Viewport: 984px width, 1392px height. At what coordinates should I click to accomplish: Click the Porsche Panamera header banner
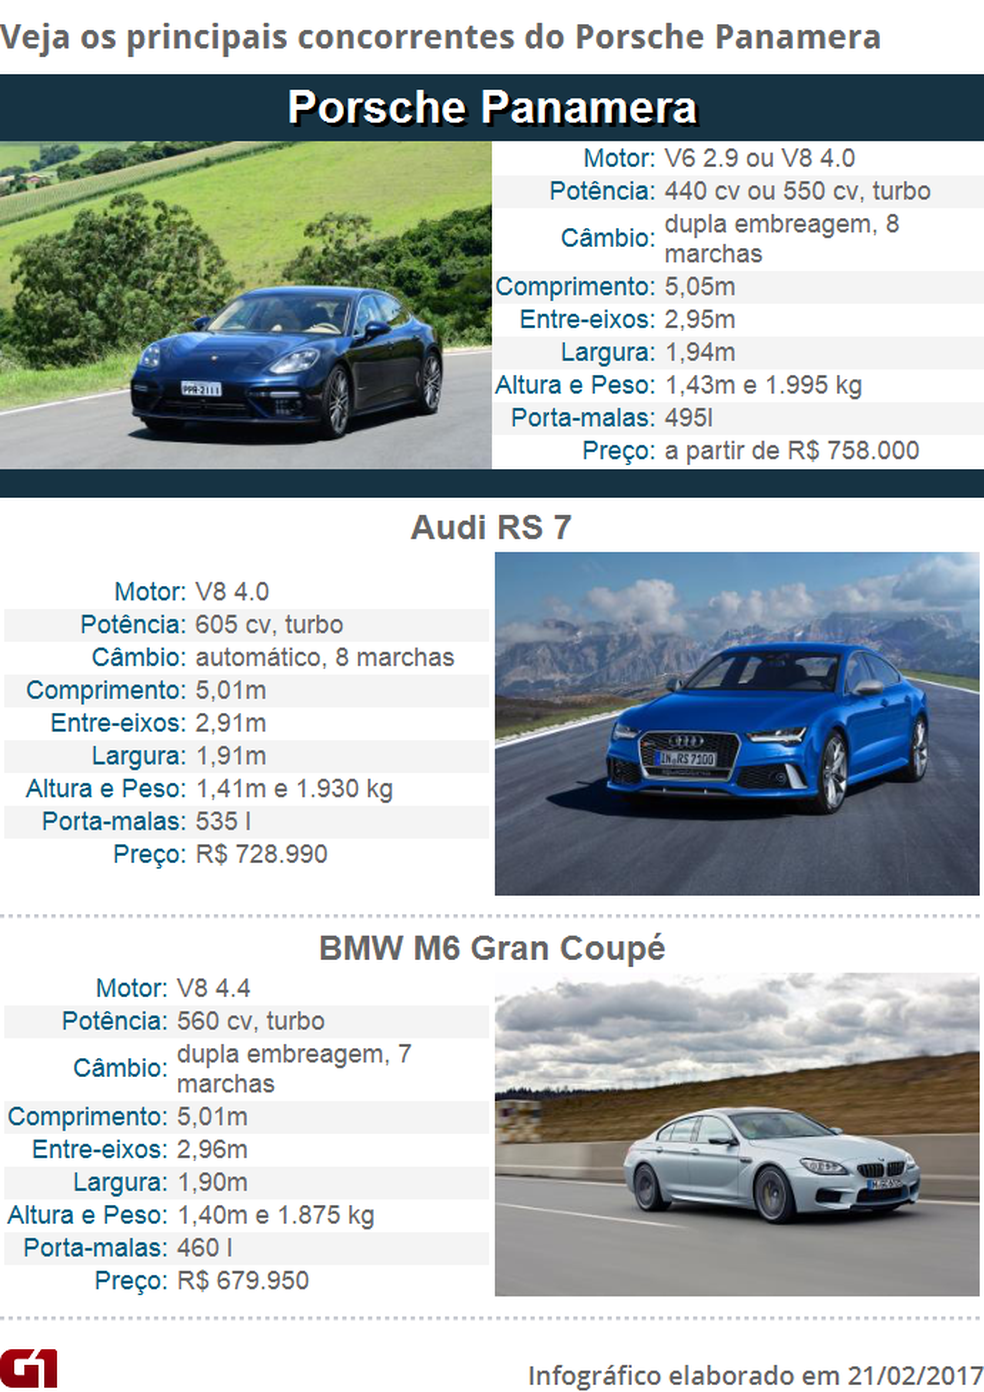click(x=492, y=108)
